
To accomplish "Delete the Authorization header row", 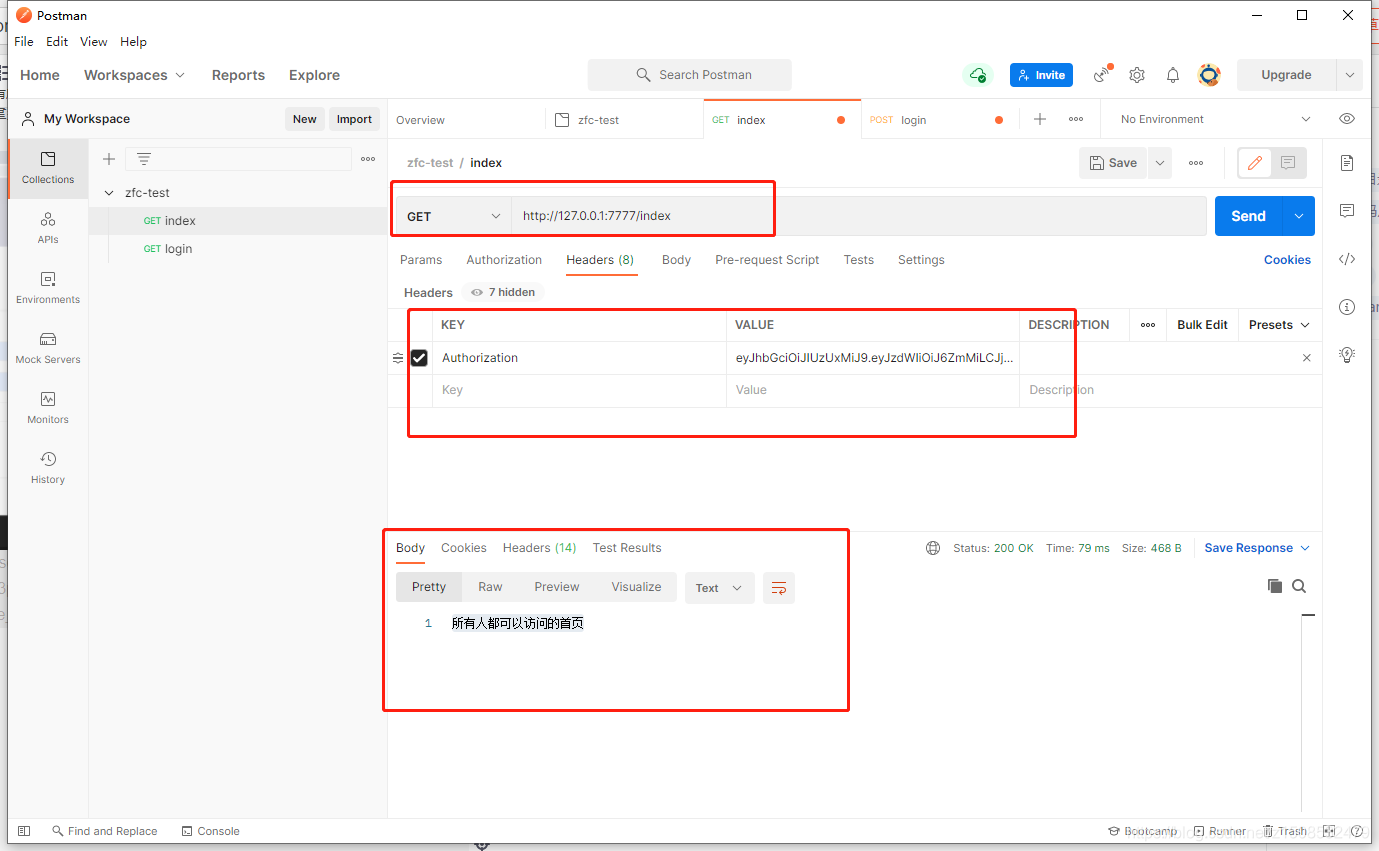I will (x=1306, y=358).
